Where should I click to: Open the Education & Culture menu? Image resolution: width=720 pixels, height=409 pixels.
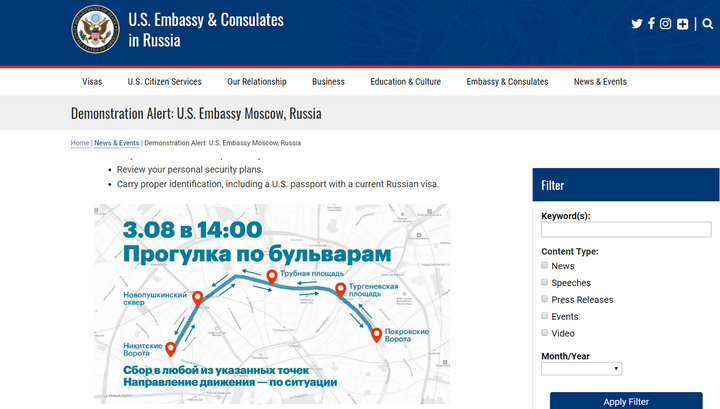(405, 82)
